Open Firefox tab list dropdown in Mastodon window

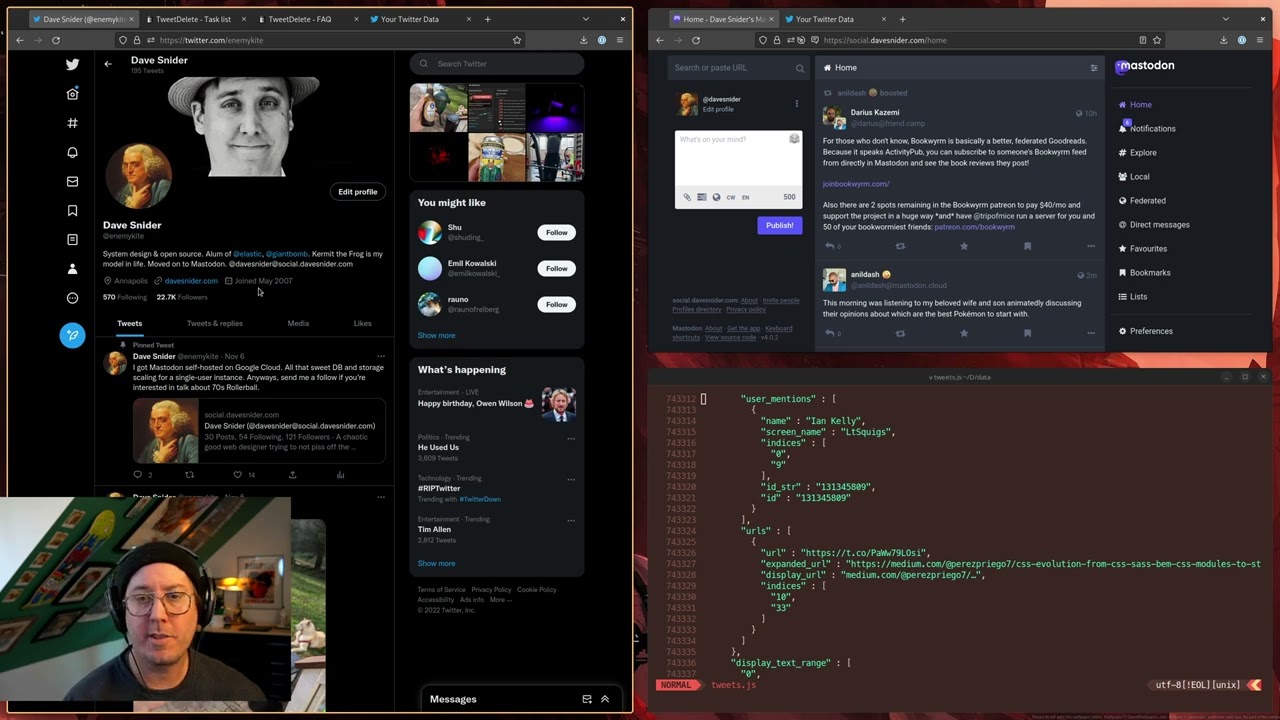pyautogui.click(x=1225, y=19)
